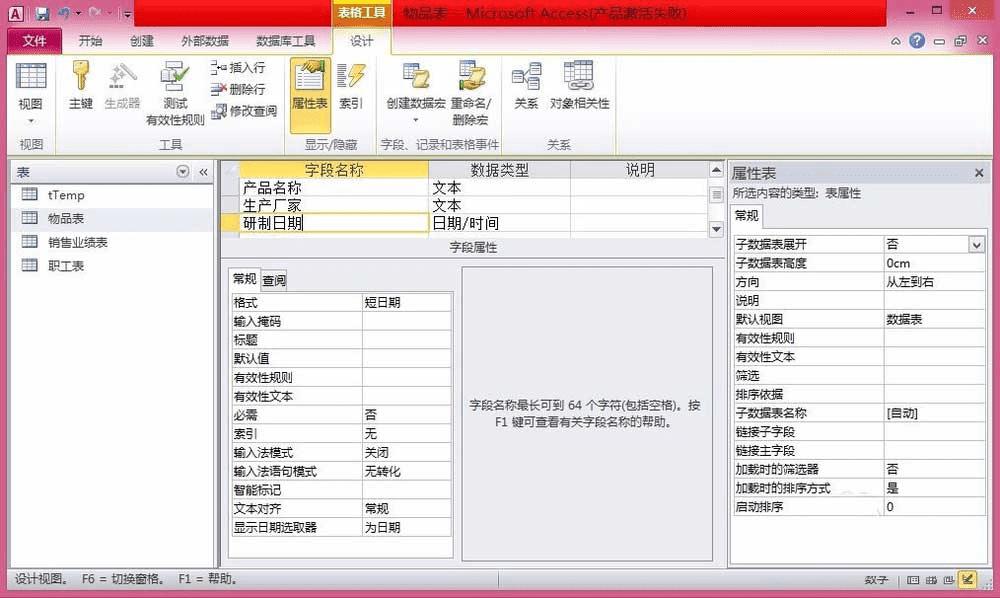
Task: Click quick access toolbar customize dropdown
Action: [127, 13]
